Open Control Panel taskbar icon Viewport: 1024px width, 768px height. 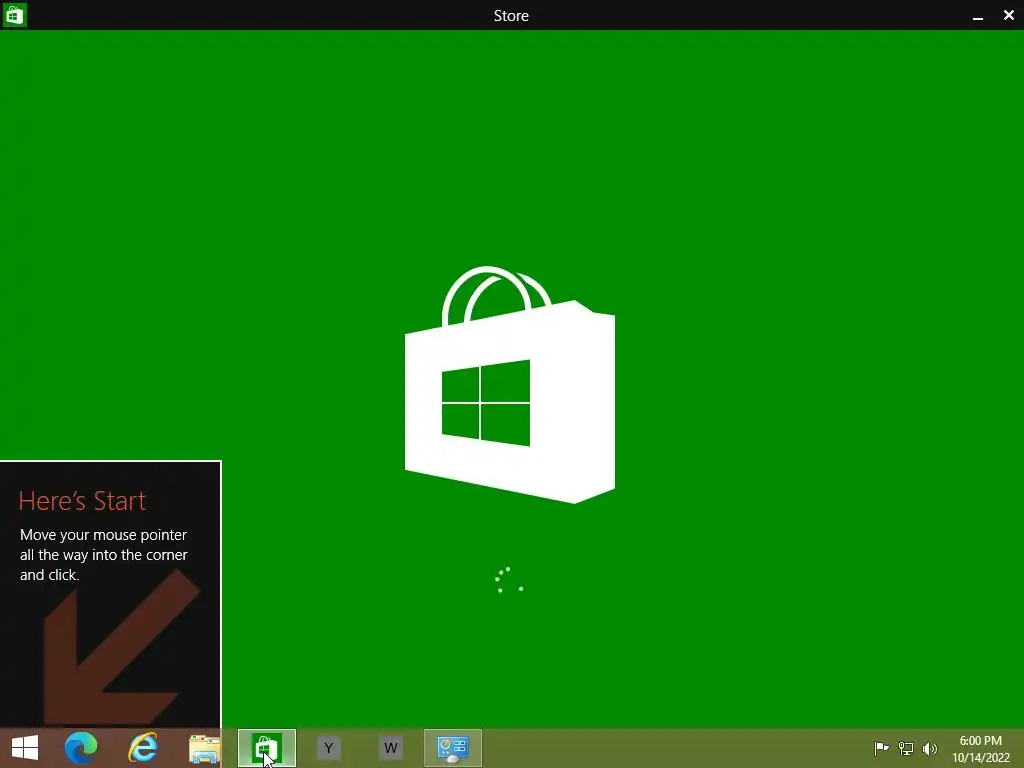tap(453, 748)
